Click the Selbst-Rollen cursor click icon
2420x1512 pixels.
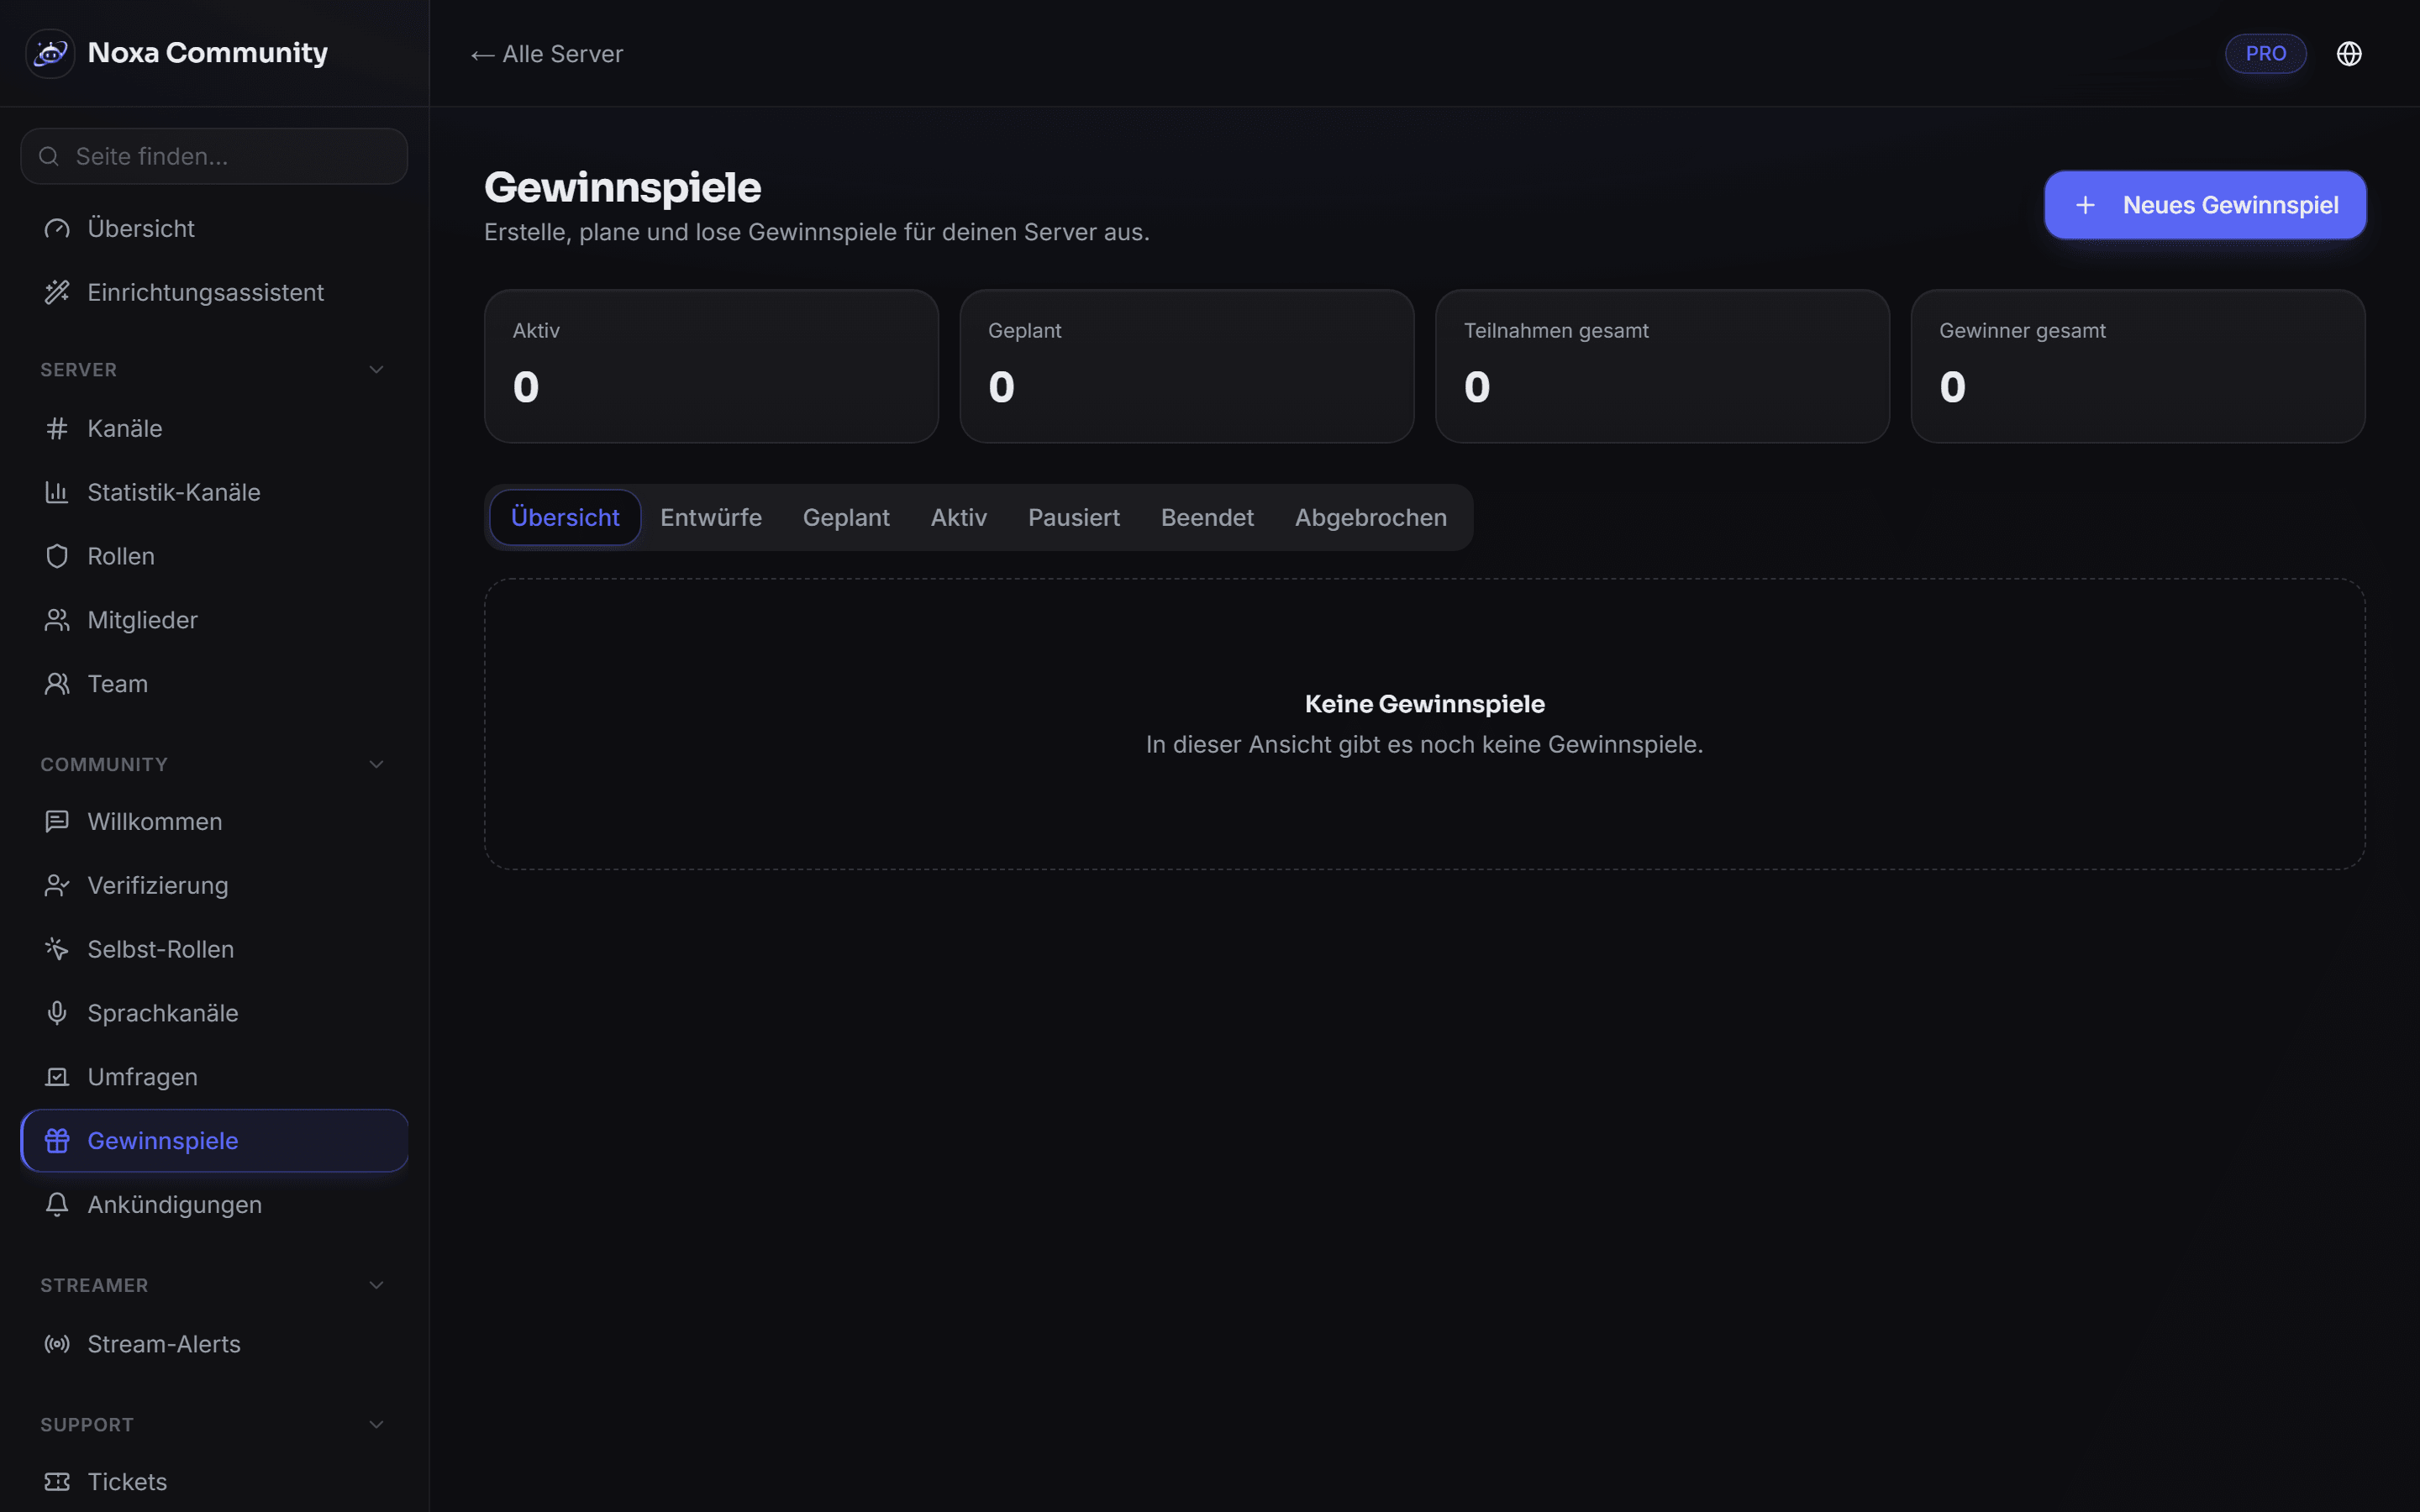[57, 949]
